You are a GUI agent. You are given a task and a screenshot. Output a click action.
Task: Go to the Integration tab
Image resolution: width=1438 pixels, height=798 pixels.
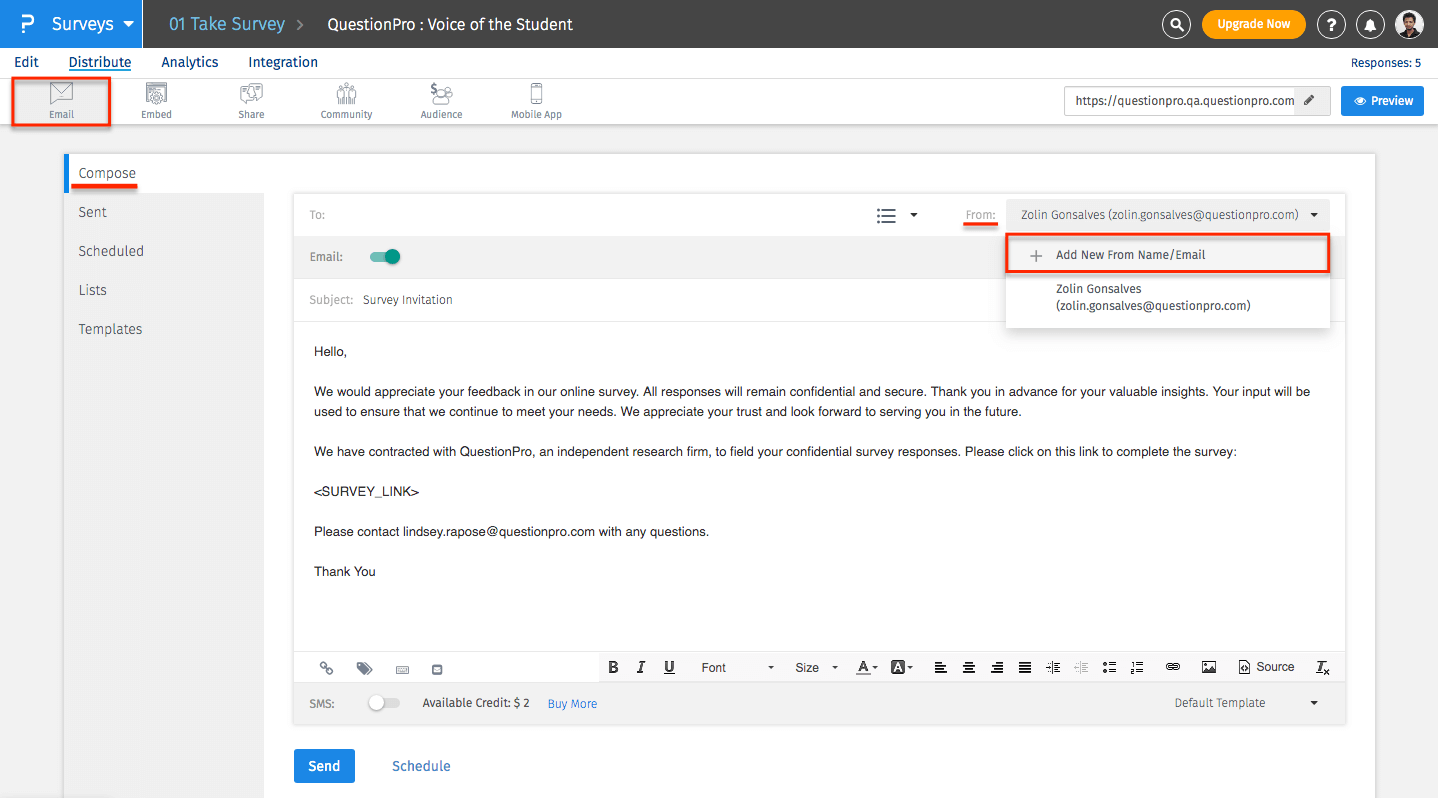(x=283, y=62)
